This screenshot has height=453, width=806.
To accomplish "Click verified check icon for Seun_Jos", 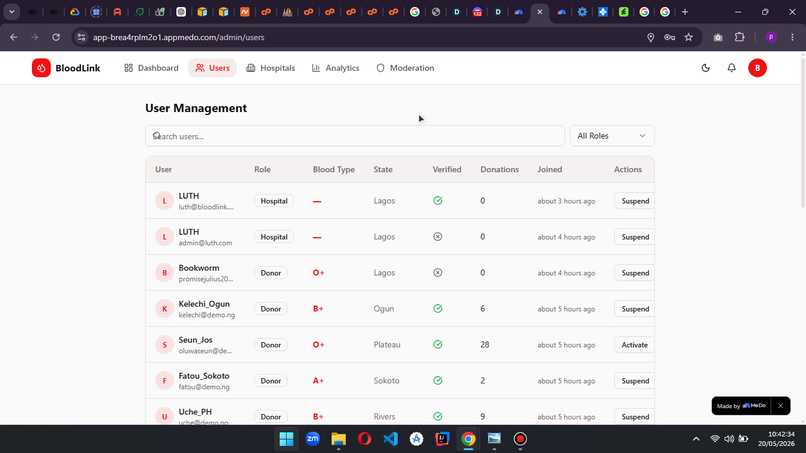I will click(x=437, y=345).
